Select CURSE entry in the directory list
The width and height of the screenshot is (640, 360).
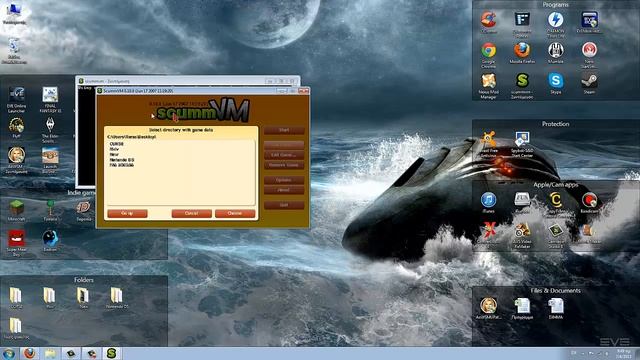coord(116,144)
